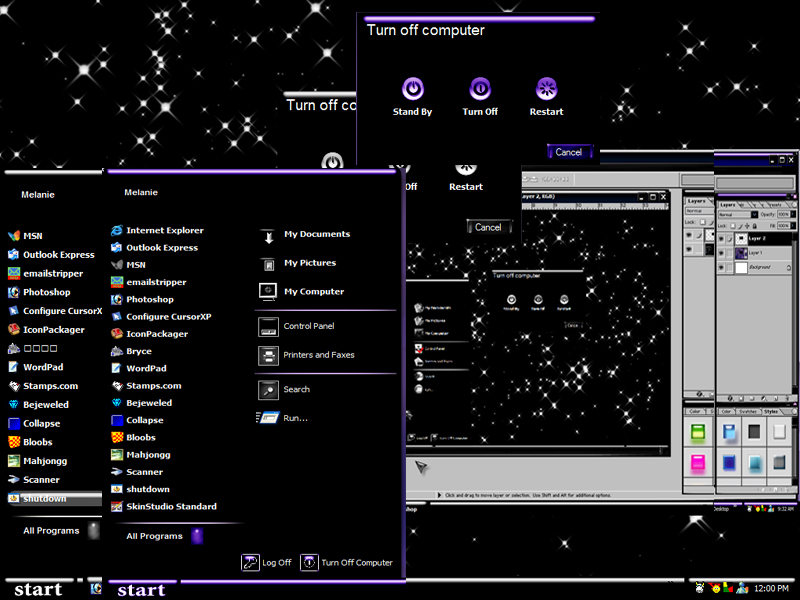Expand the Opacity slider arrow
This screenshot has height=600, width=800.
click(793, 214)
